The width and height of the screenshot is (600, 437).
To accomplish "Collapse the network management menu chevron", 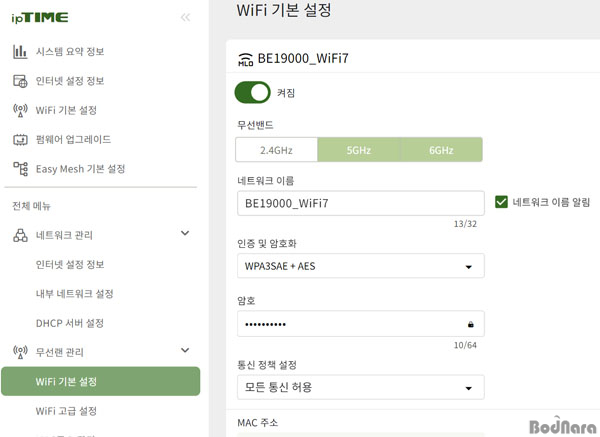I will [x=185, y=233].
